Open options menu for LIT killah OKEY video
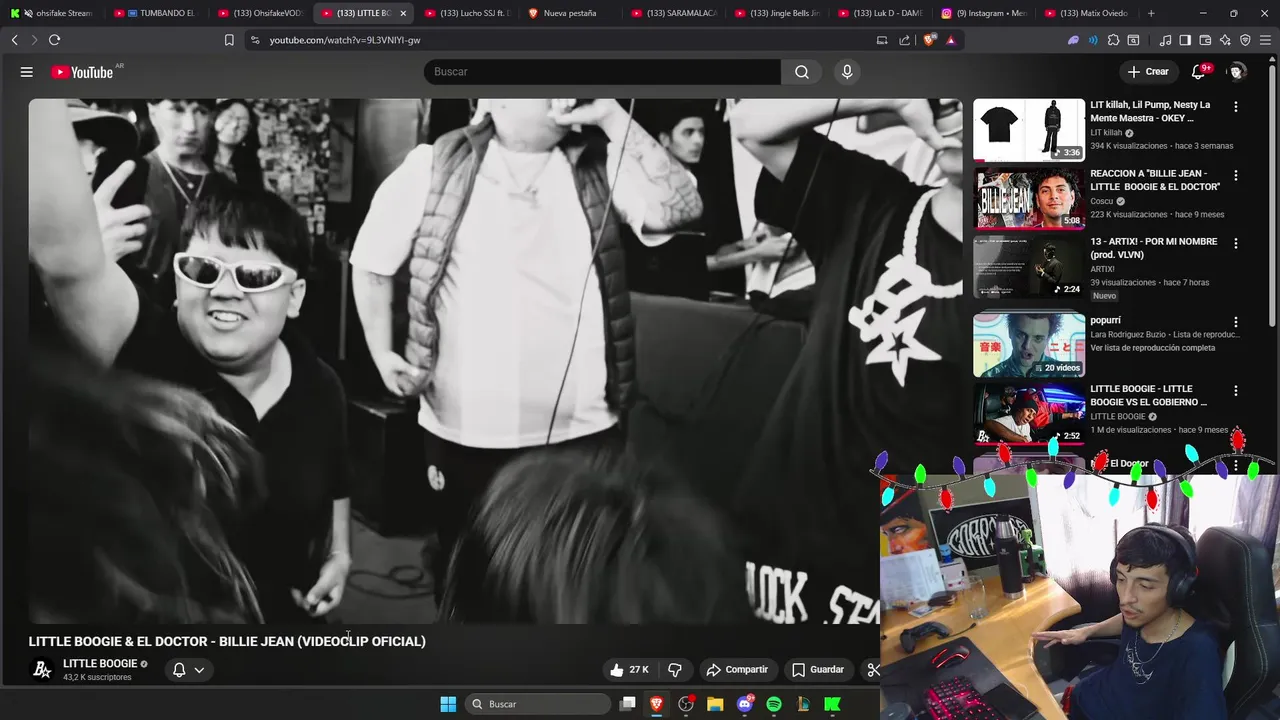This screenshot has height=720, width=1280. tap(1236, 106)
